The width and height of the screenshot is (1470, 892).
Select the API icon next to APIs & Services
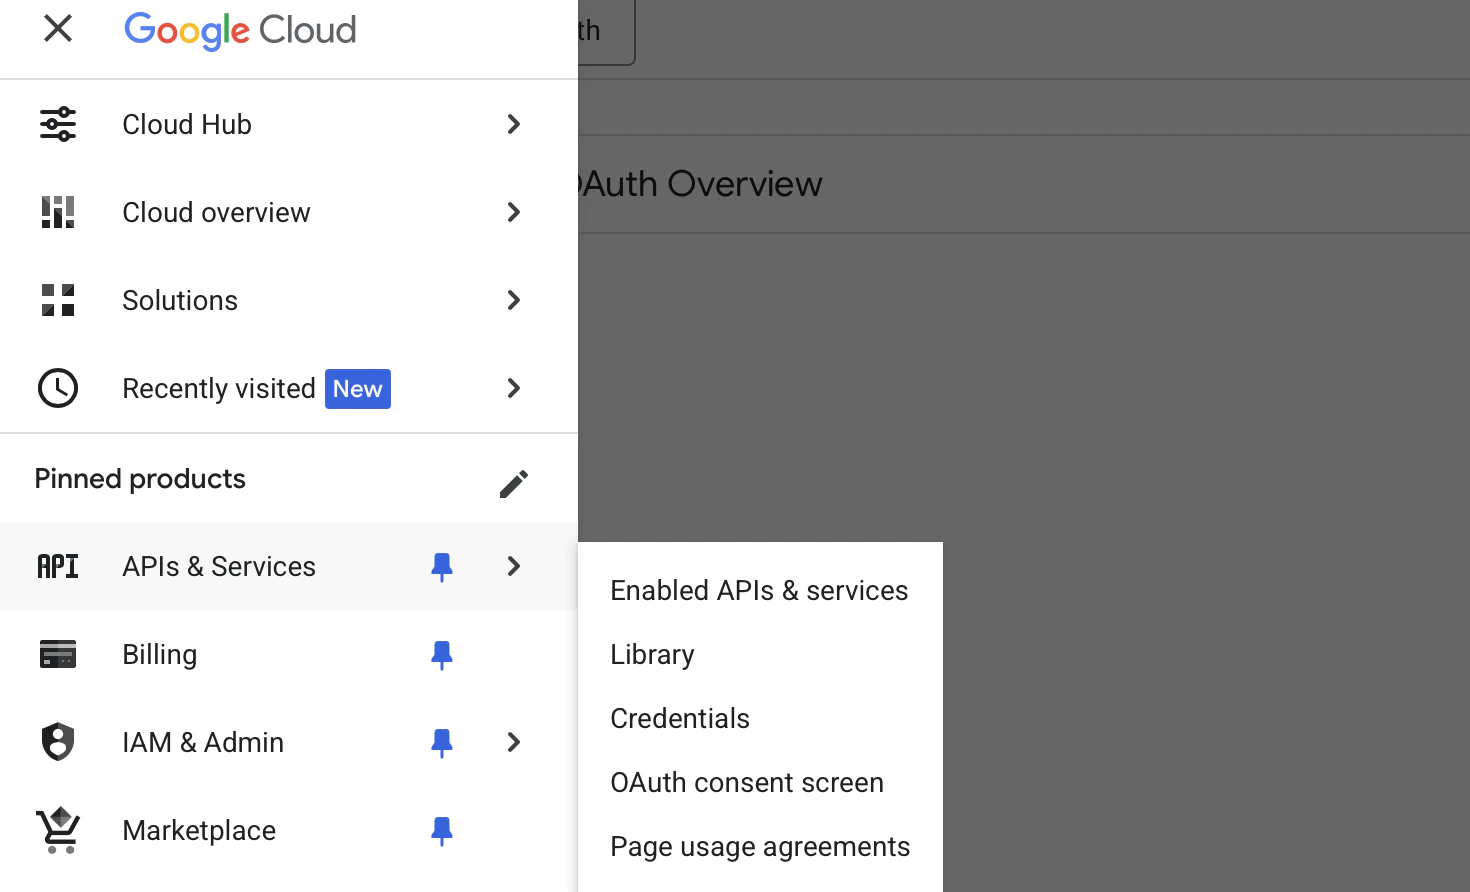pos(57,566)
